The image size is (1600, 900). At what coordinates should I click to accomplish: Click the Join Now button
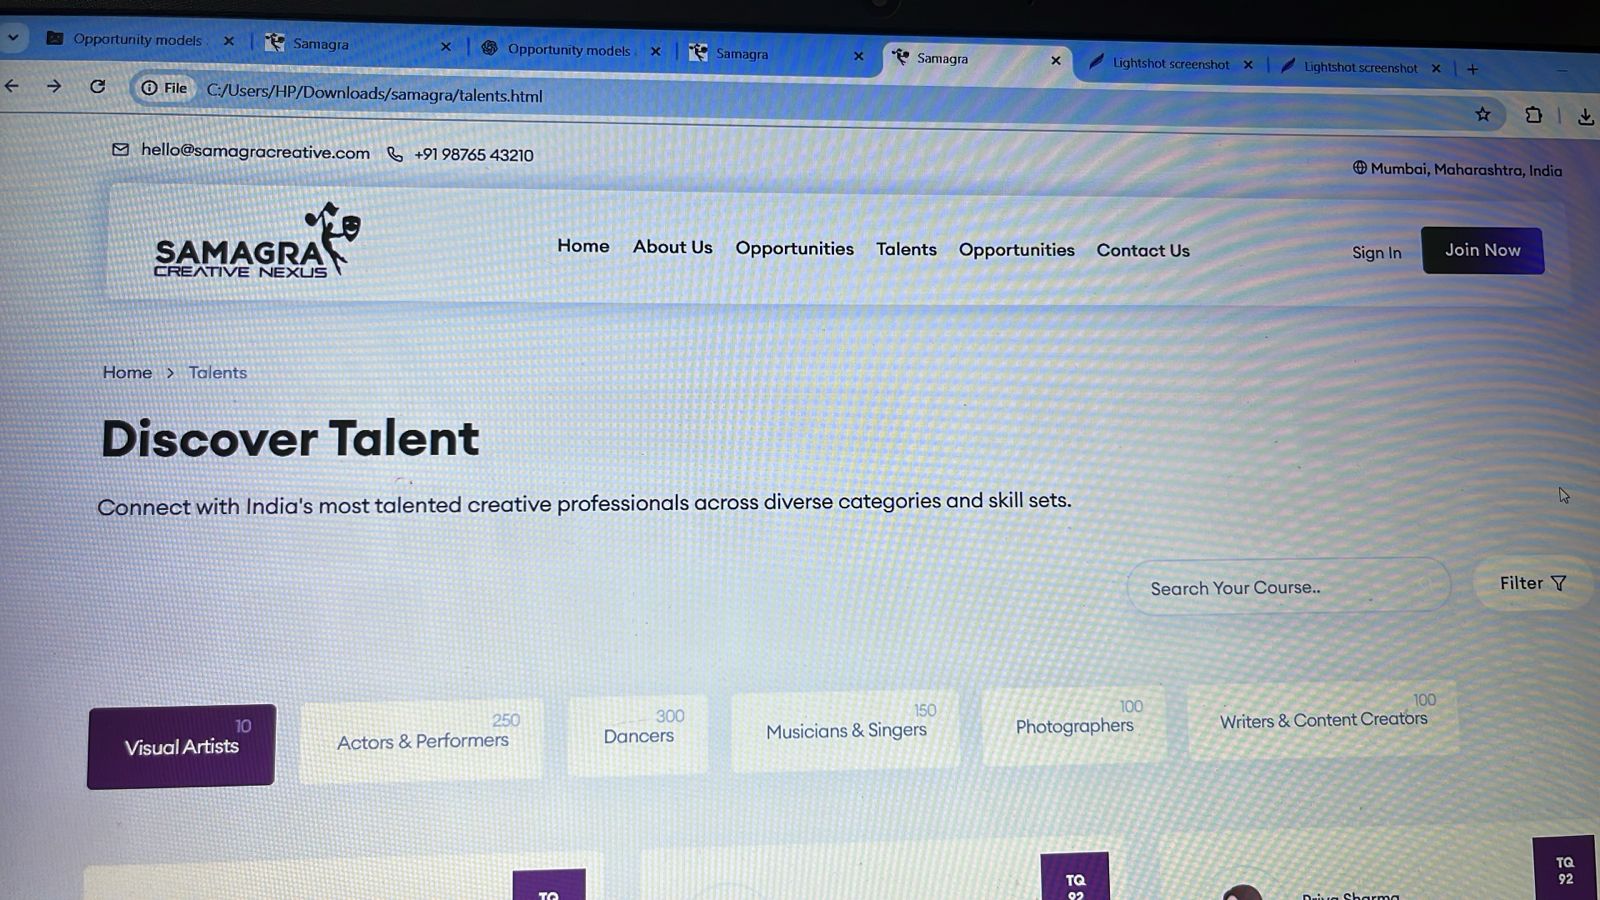pos(1482,250)
